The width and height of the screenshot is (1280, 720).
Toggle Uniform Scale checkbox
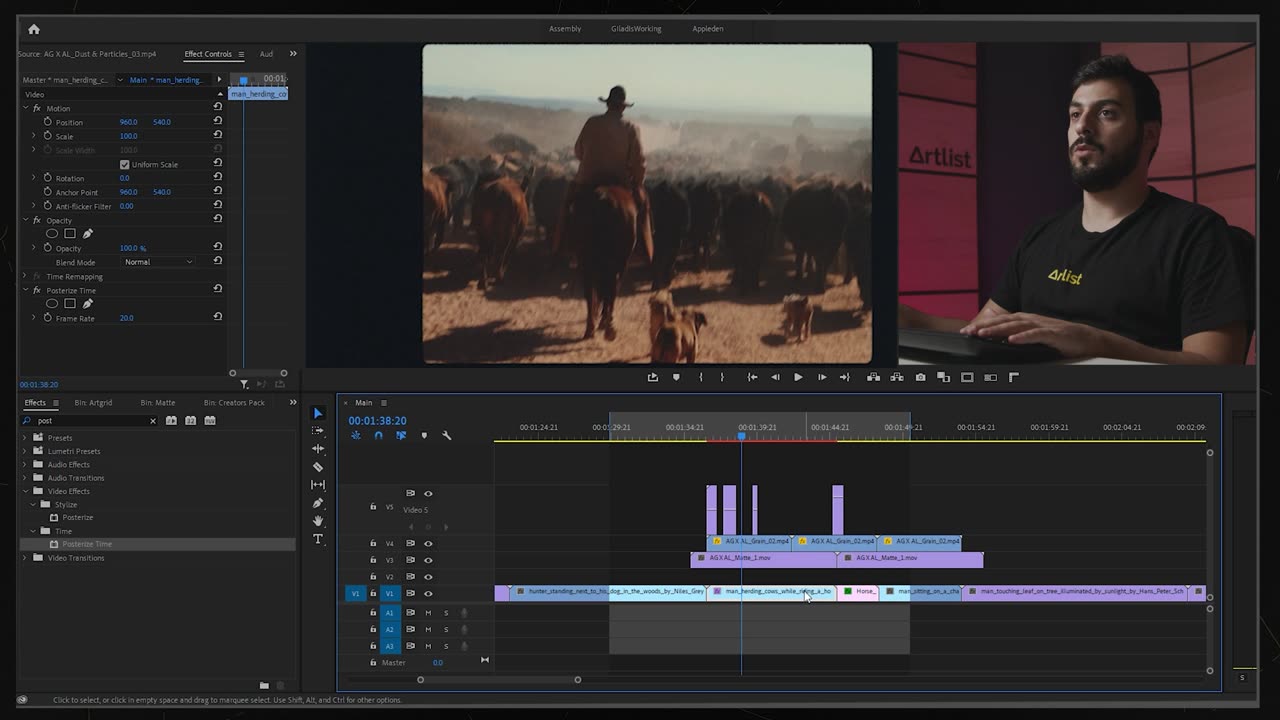coord(124,164)
